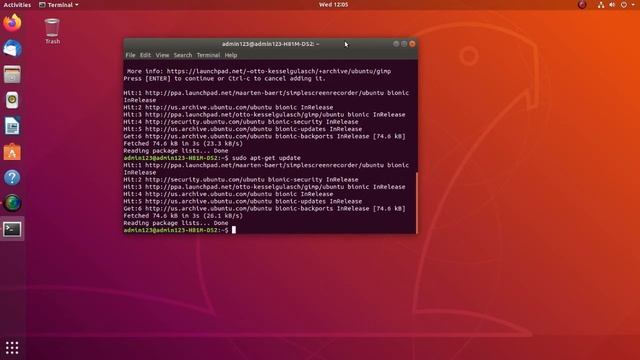This screenshot has height=360, width=640.
Task: Open the network status icon
Action: click(x=601, y=5)
